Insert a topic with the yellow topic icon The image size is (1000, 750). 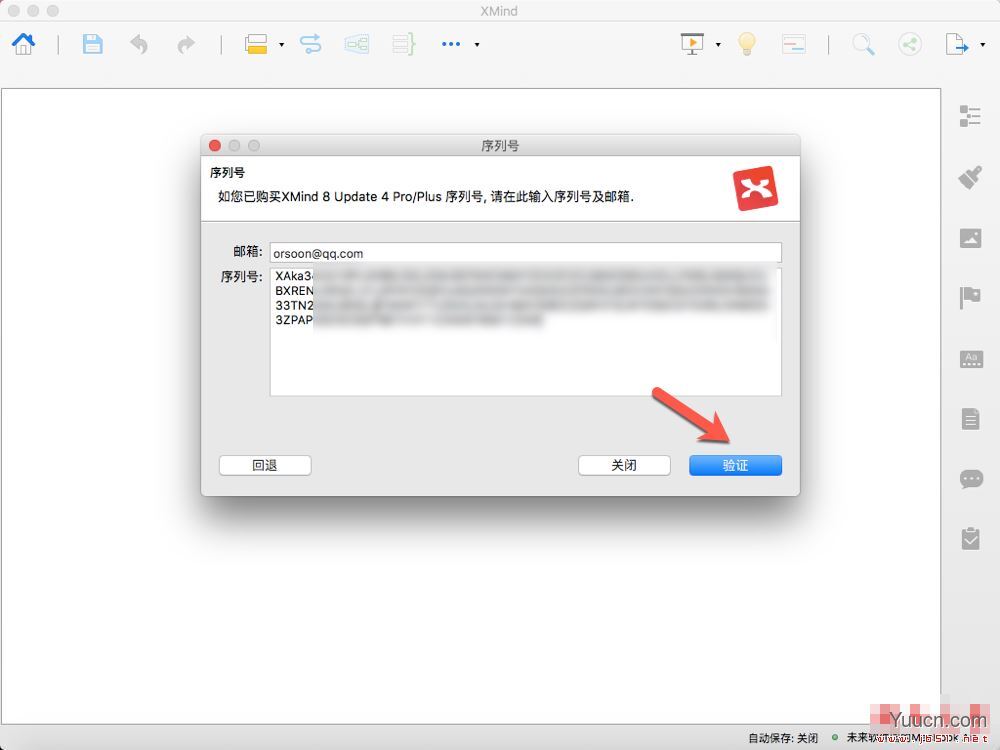[256, 44]
